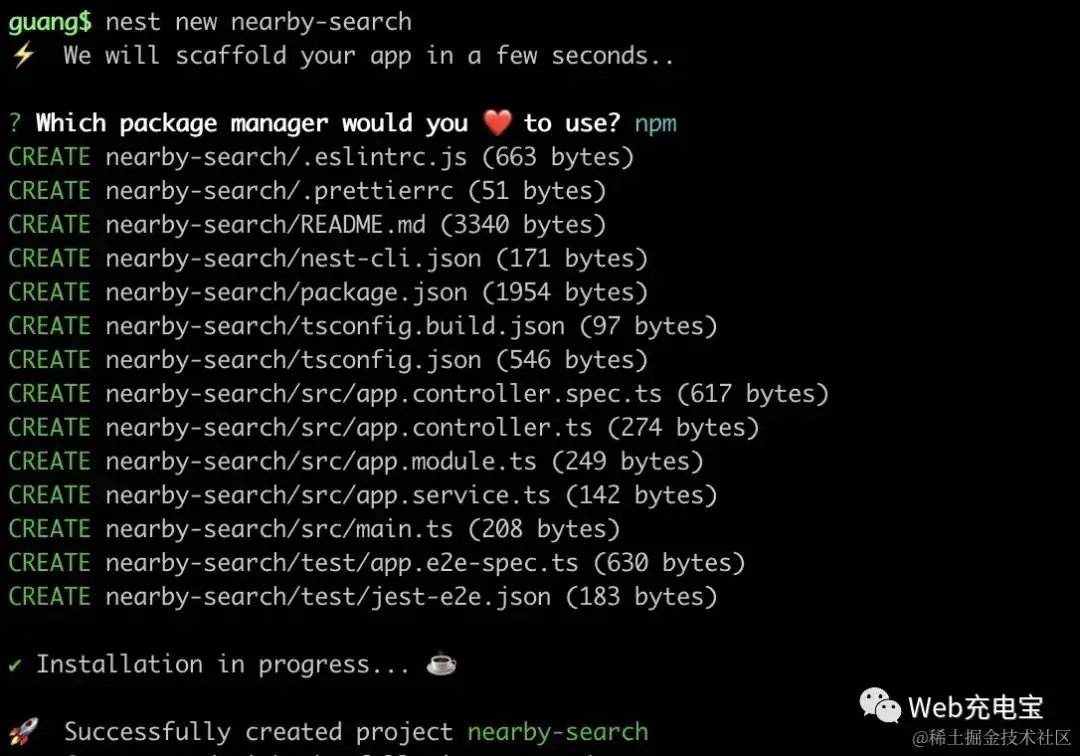Viewport: 1080px width, 756px height.
Task: Click the guang$ shell prompt
Action: coord(50,22)
